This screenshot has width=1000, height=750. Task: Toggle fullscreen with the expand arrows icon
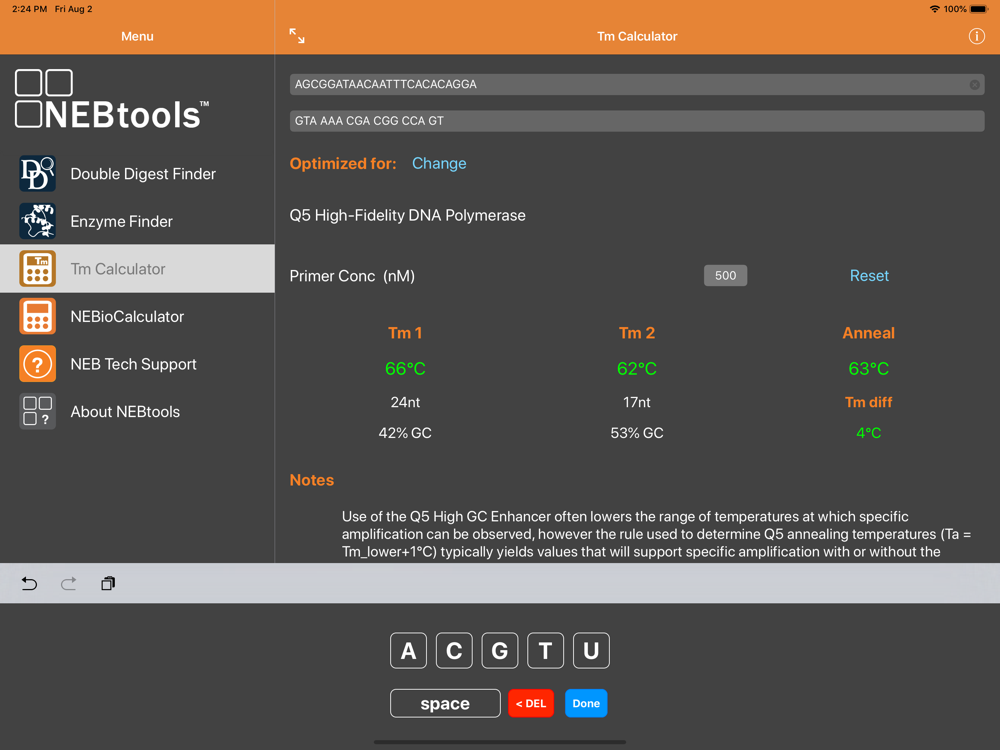point(297,36)
